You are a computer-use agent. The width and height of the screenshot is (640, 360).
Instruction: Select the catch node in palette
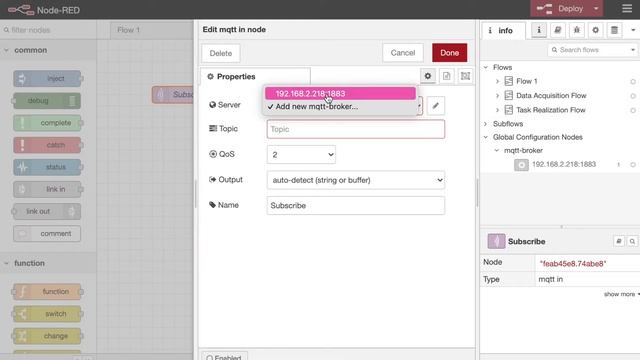pos(47,145)
